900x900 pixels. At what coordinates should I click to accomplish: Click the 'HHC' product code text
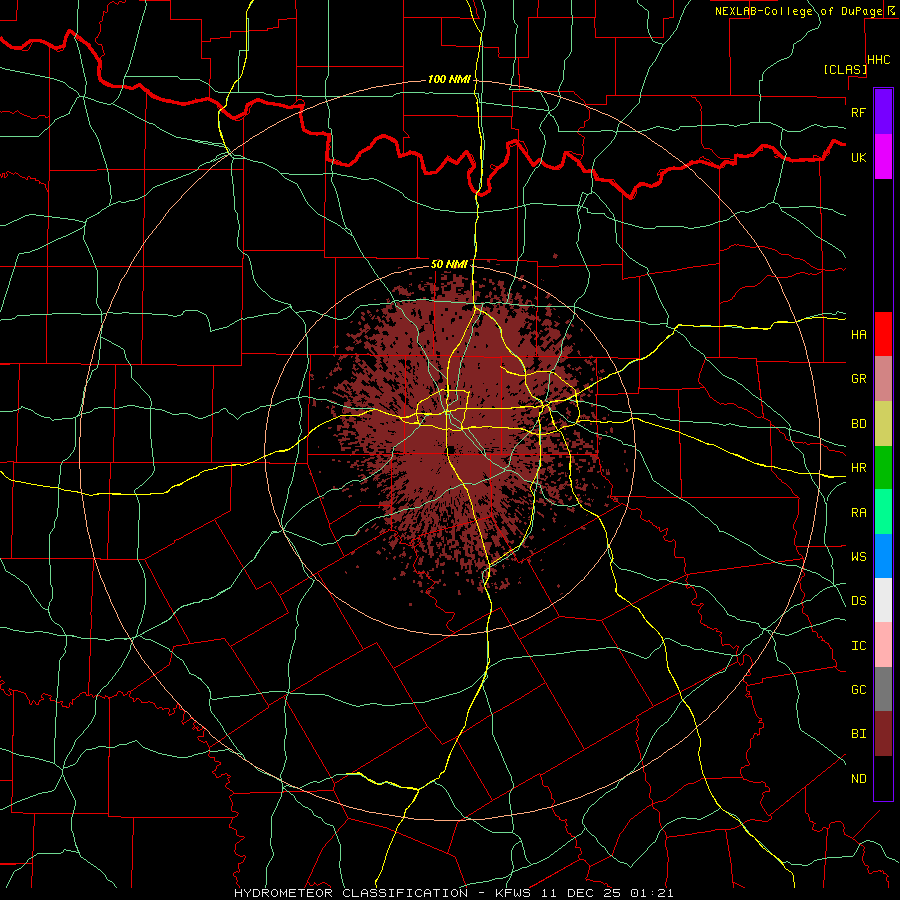point(879,60)
